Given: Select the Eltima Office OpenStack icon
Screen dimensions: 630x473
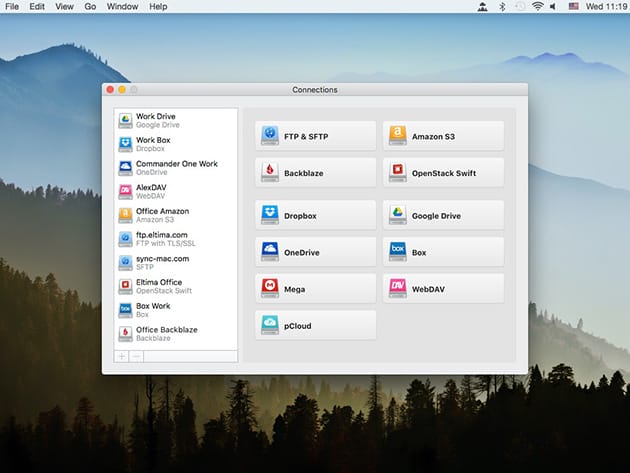Looking at the screenshot, I should 125,287.
